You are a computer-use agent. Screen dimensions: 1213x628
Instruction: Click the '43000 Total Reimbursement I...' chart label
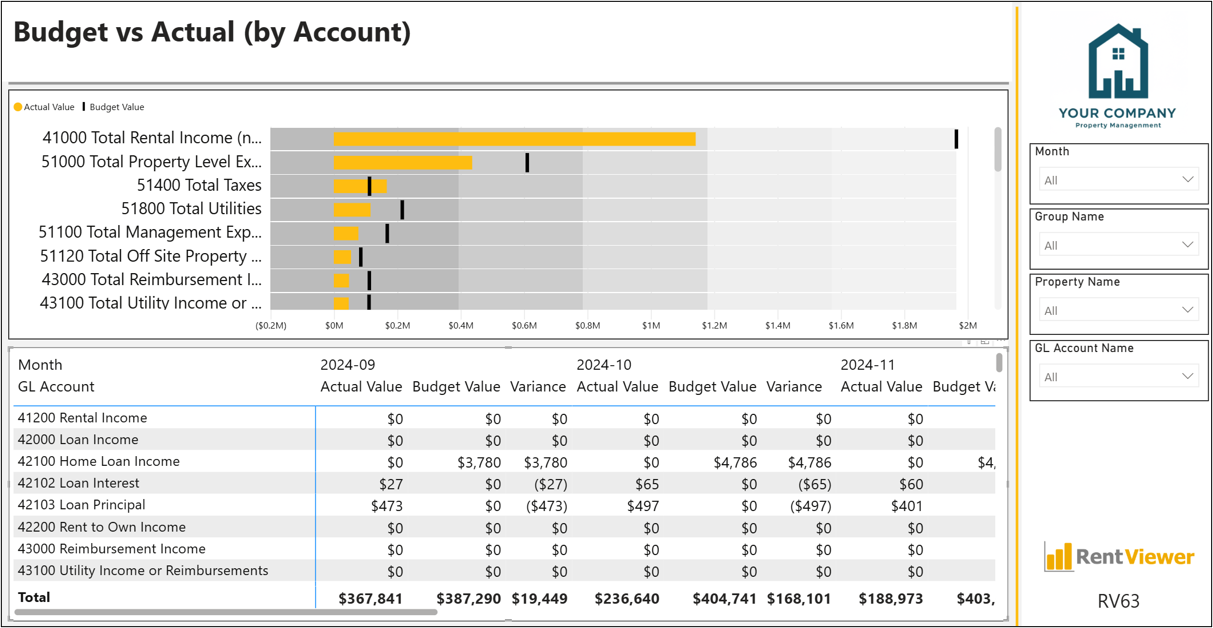point(151,279)
